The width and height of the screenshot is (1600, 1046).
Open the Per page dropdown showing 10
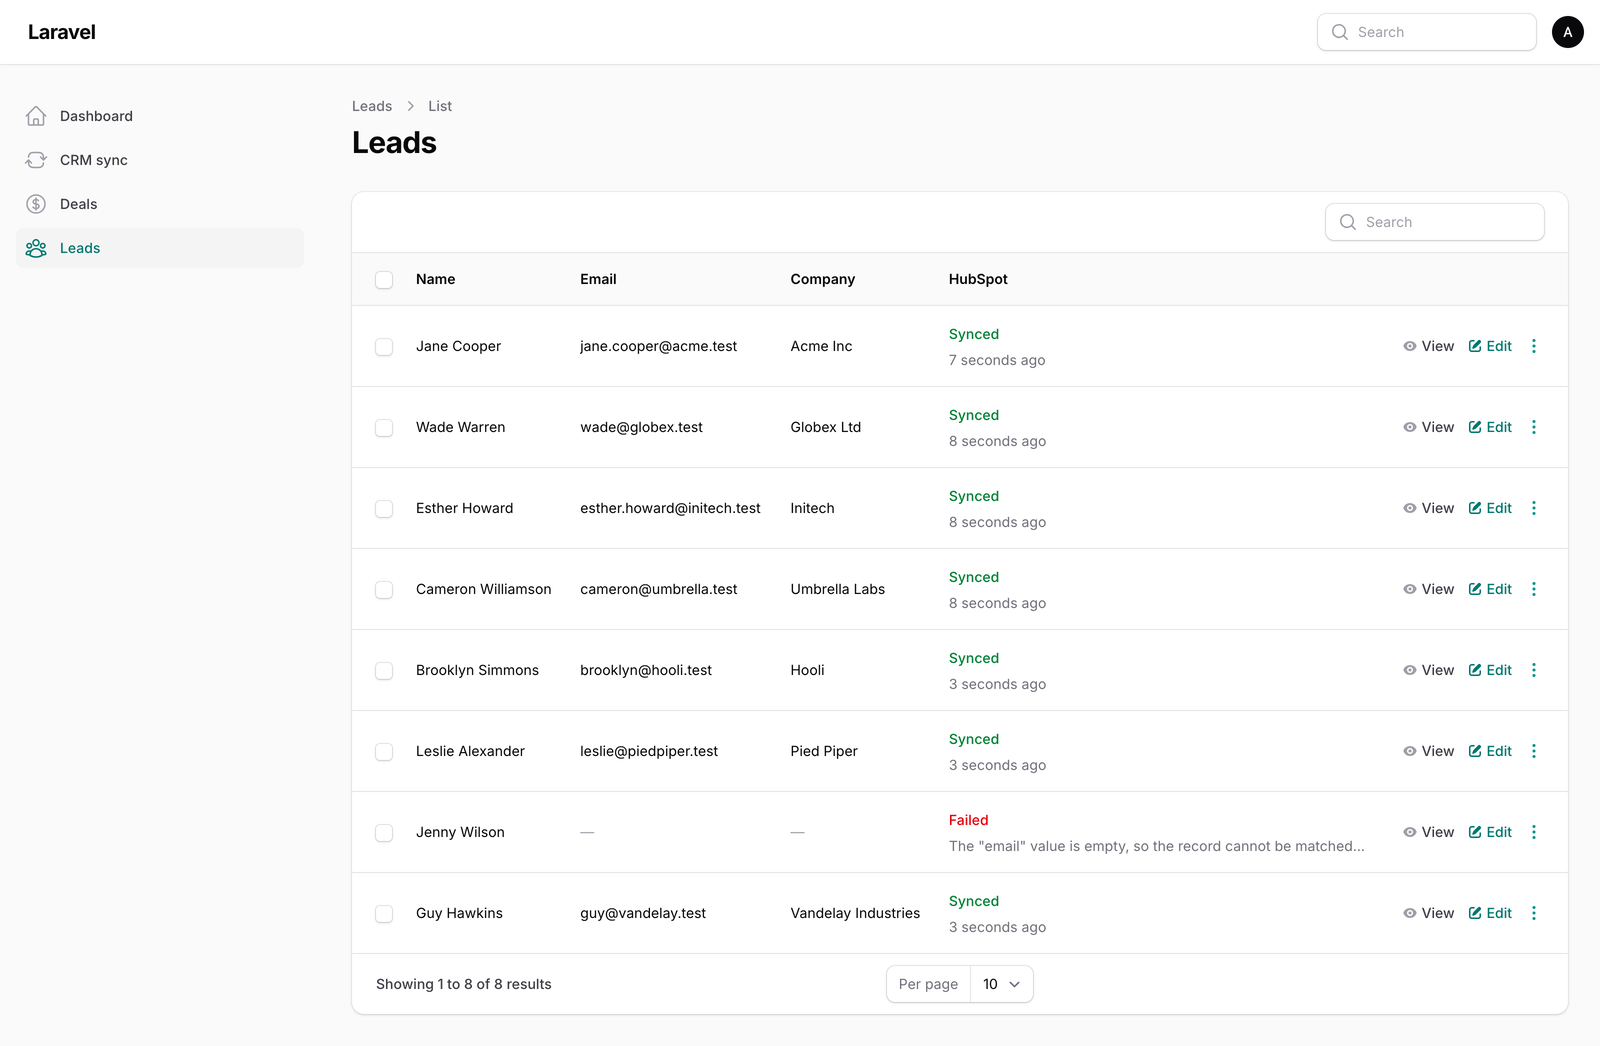point(1001,984)
